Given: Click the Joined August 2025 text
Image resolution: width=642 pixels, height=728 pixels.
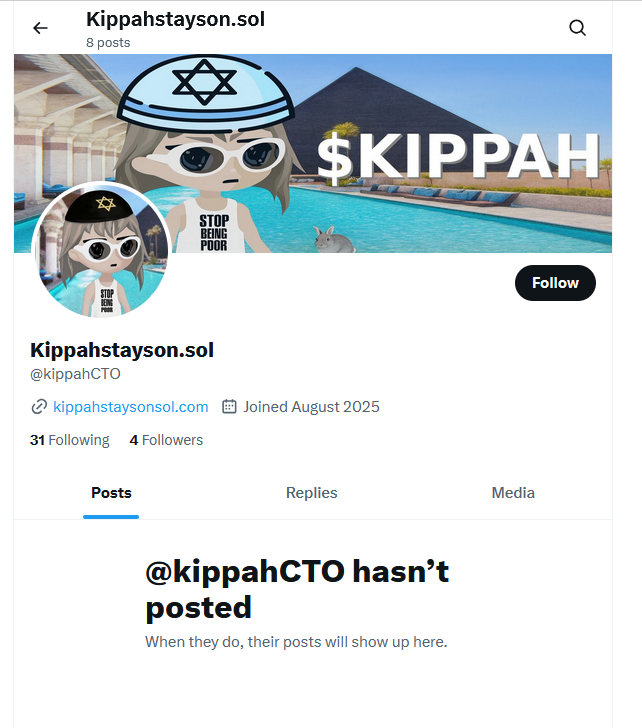Looking at the screenshot, I should pos(311,407).
